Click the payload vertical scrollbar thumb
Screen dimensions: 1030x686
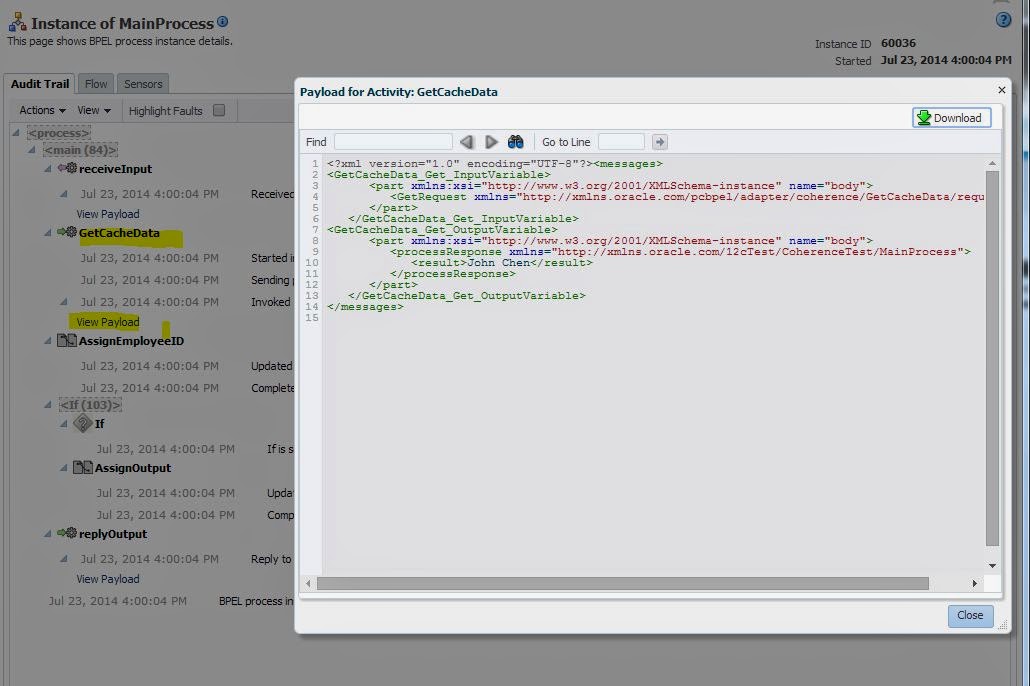pos(992,359)
